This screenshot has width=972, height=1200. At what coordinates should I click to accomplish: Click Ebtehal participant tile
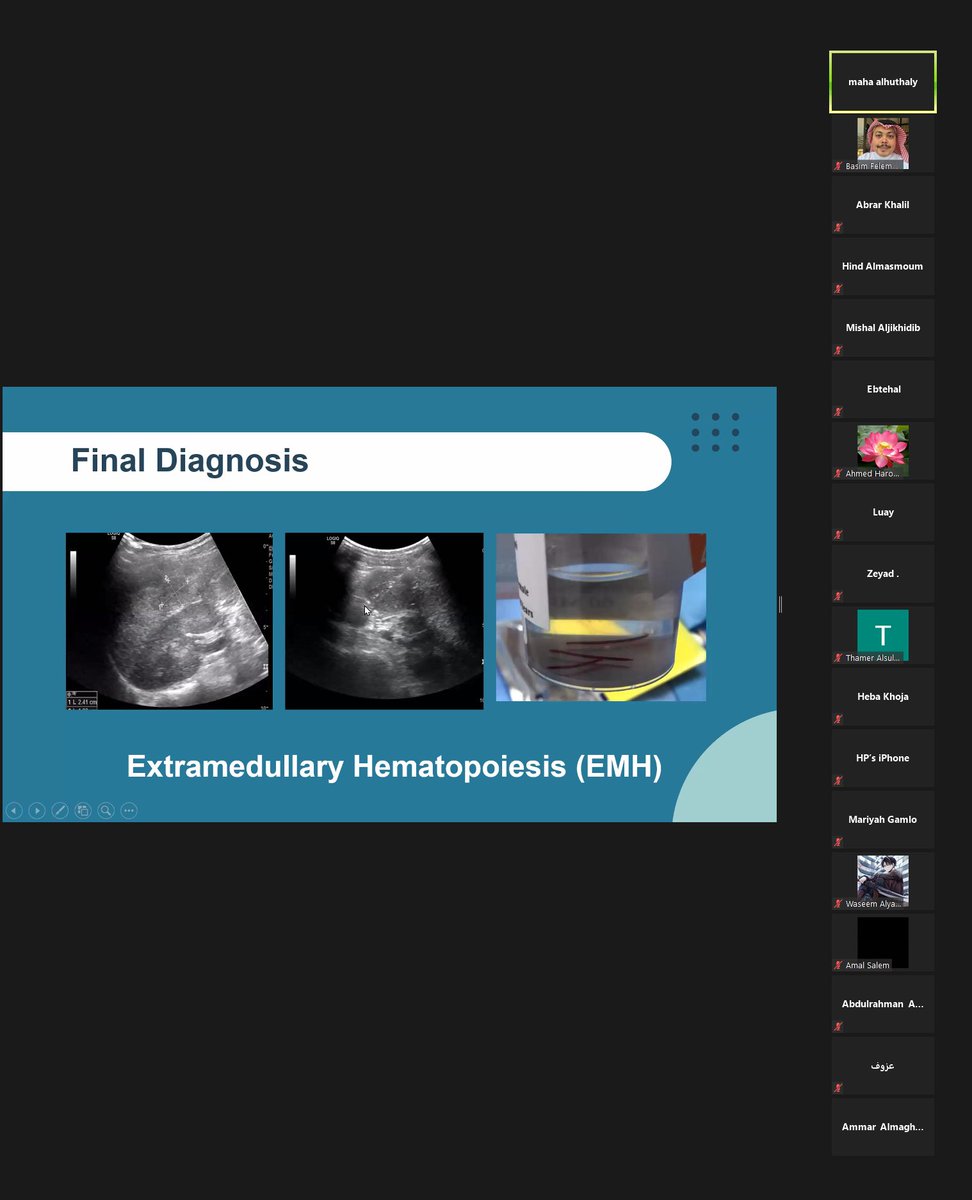[883, 389]
